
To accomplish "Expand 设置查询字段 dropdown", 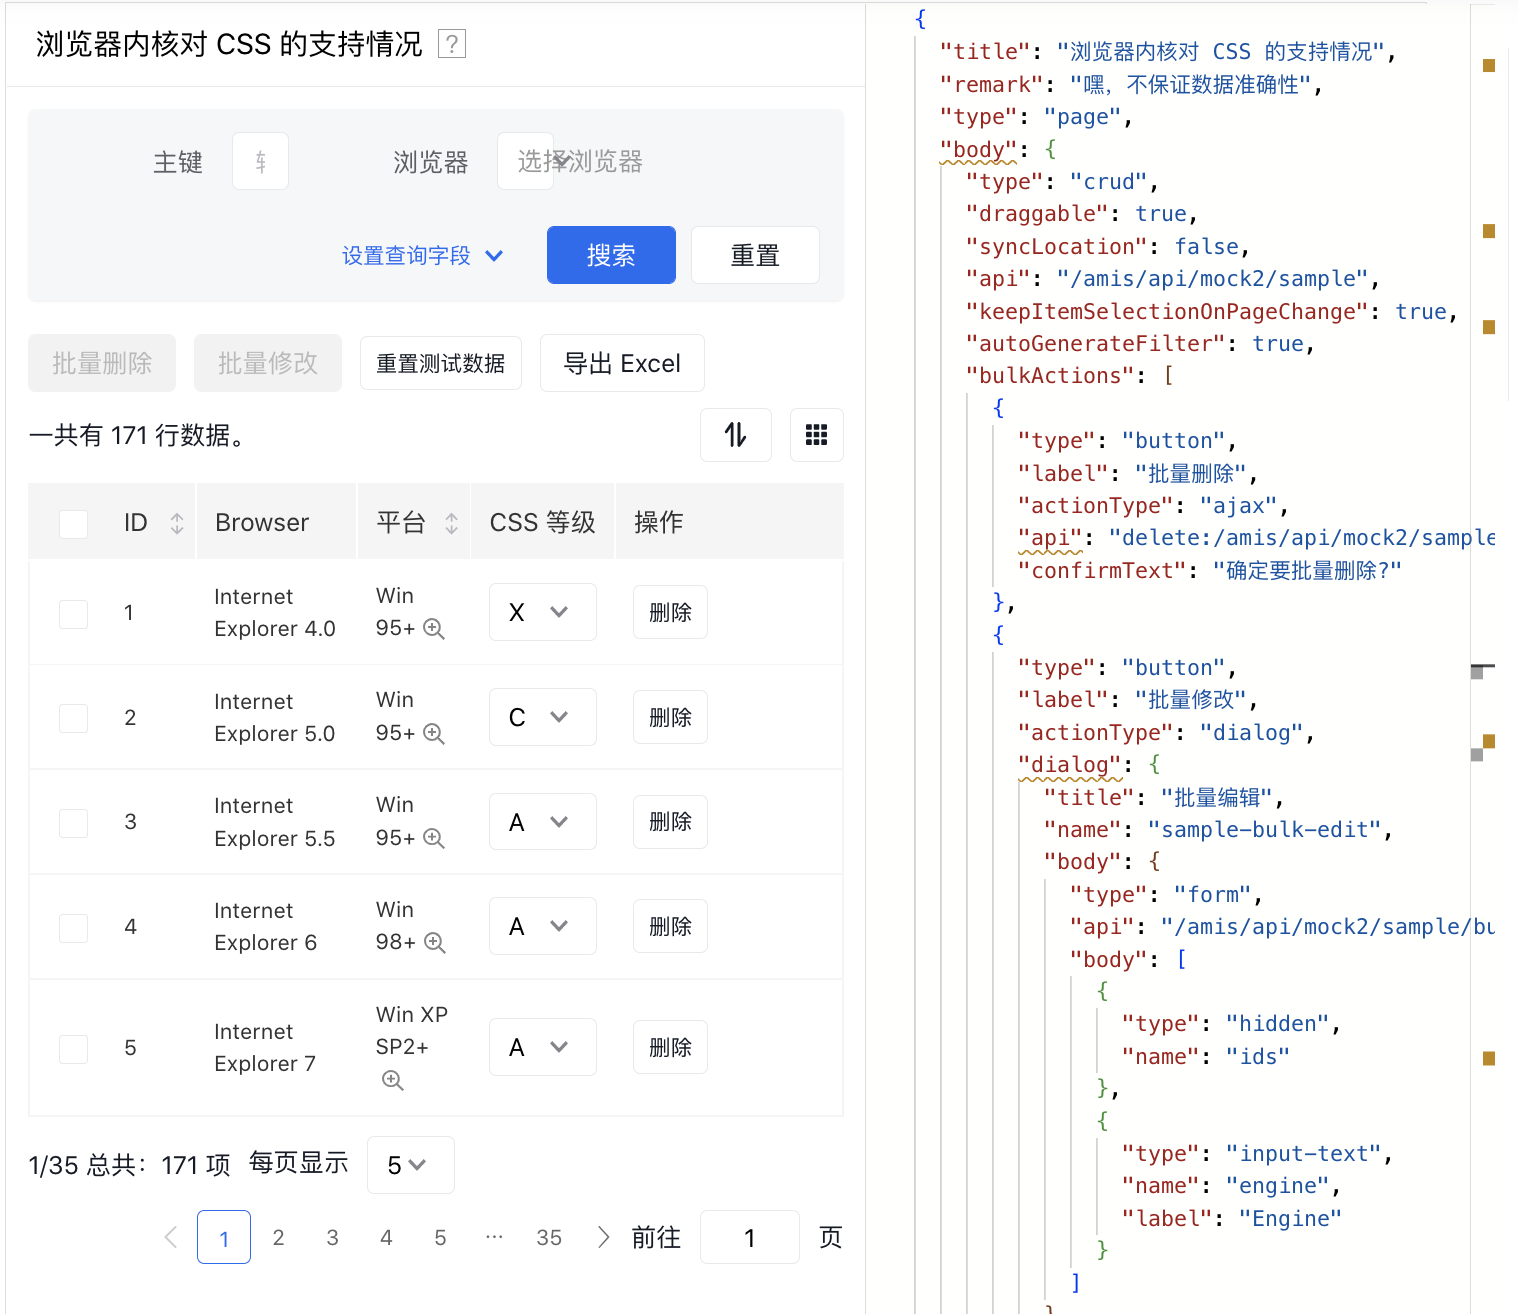I will 422,256.
